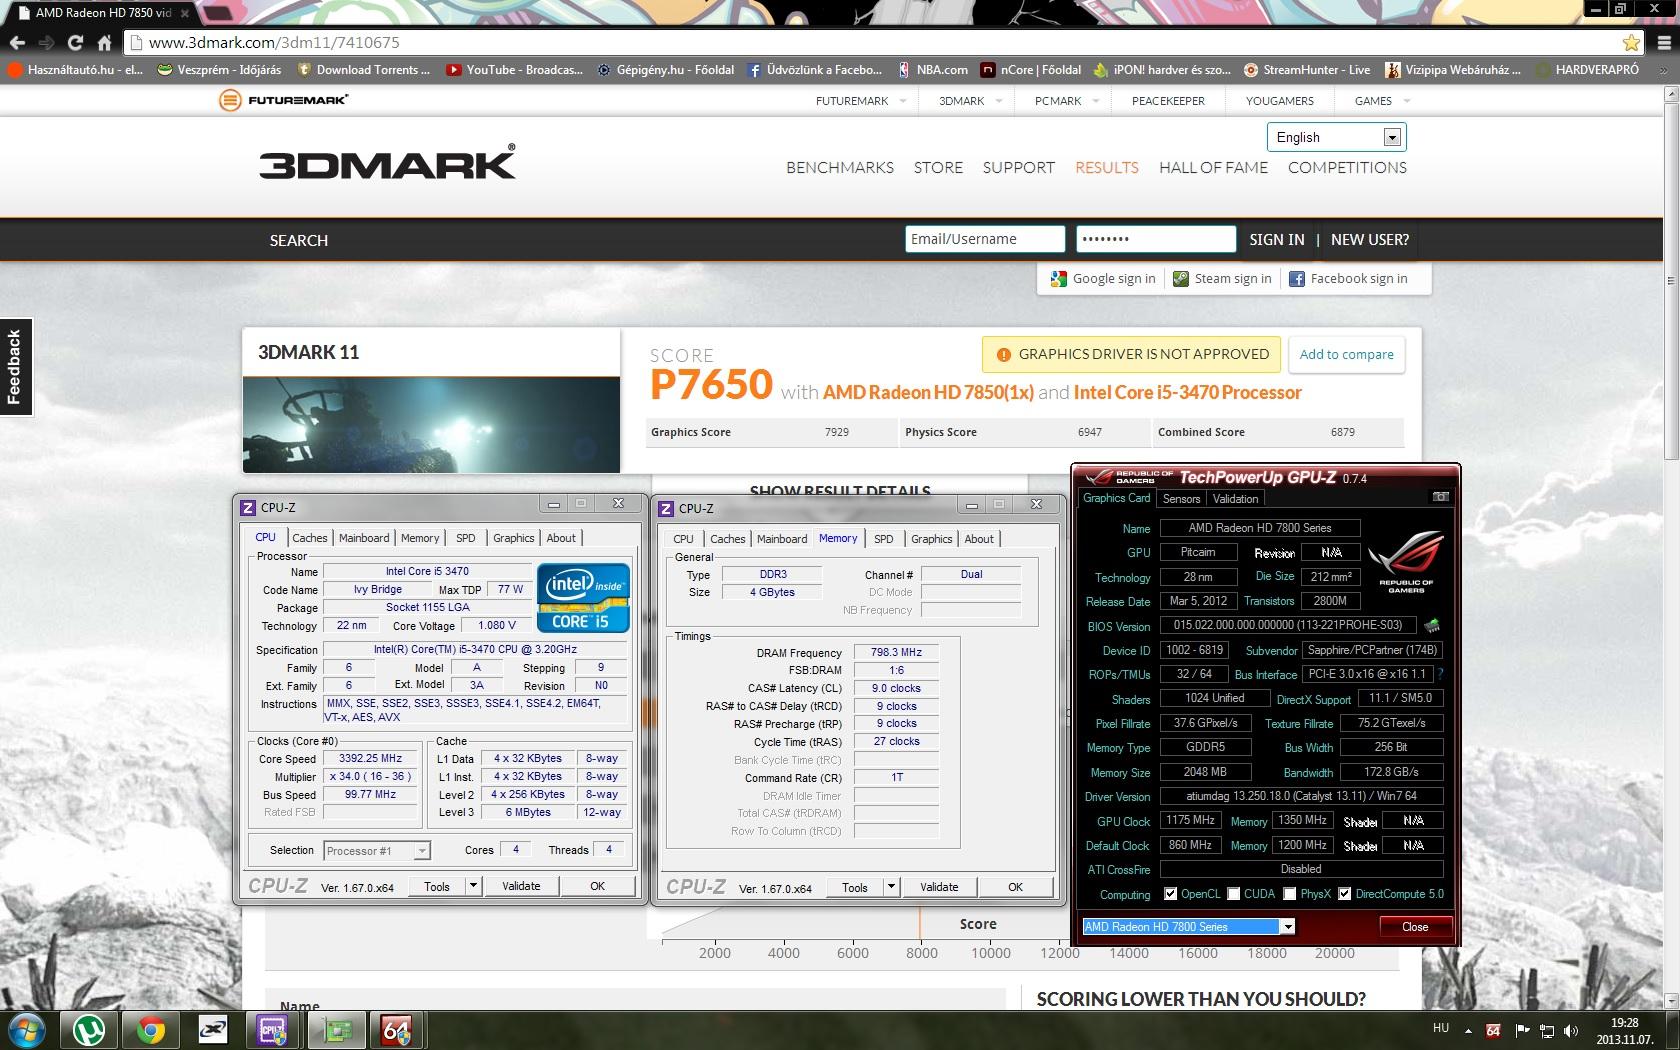Open Tools dropdown arrow in left CPU-Z window

pyautogui.click(x=473, y=886)
